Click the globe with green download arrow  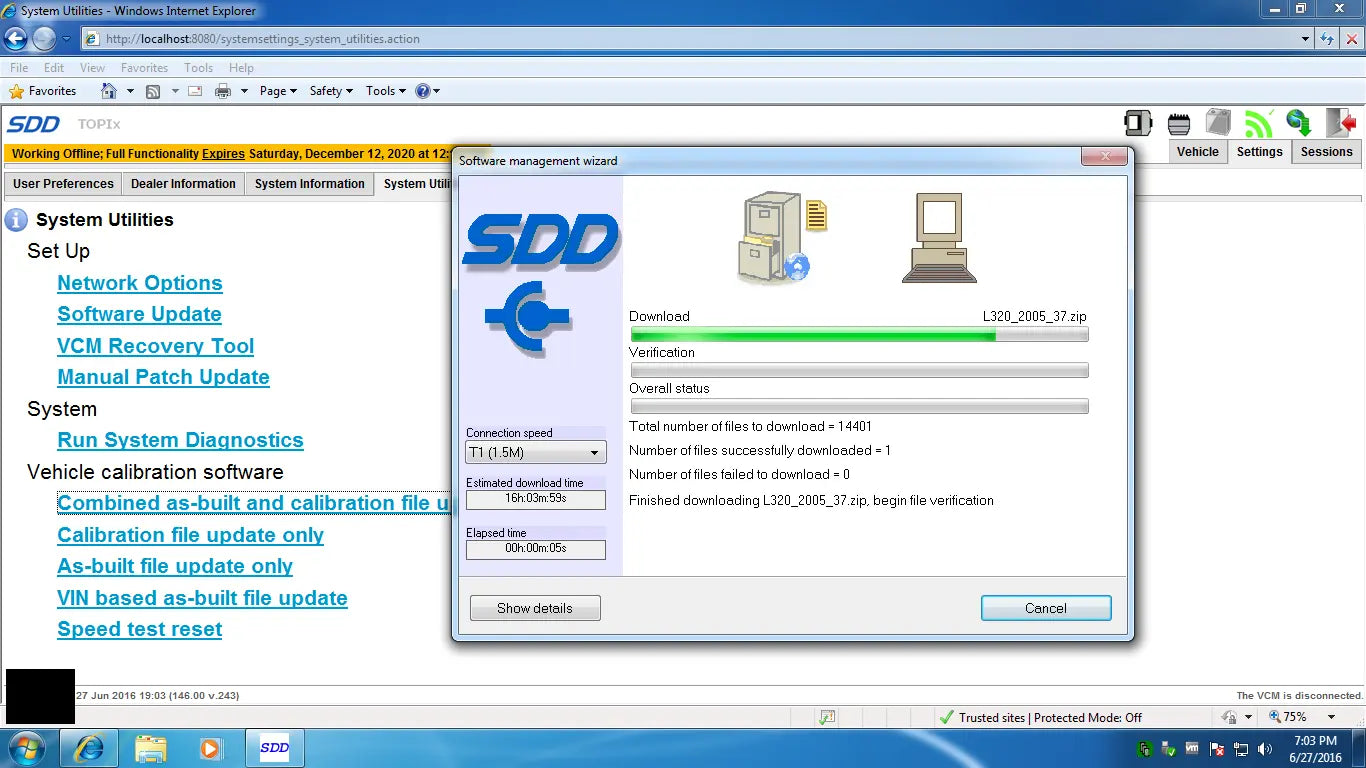[x=1299, y=123]
